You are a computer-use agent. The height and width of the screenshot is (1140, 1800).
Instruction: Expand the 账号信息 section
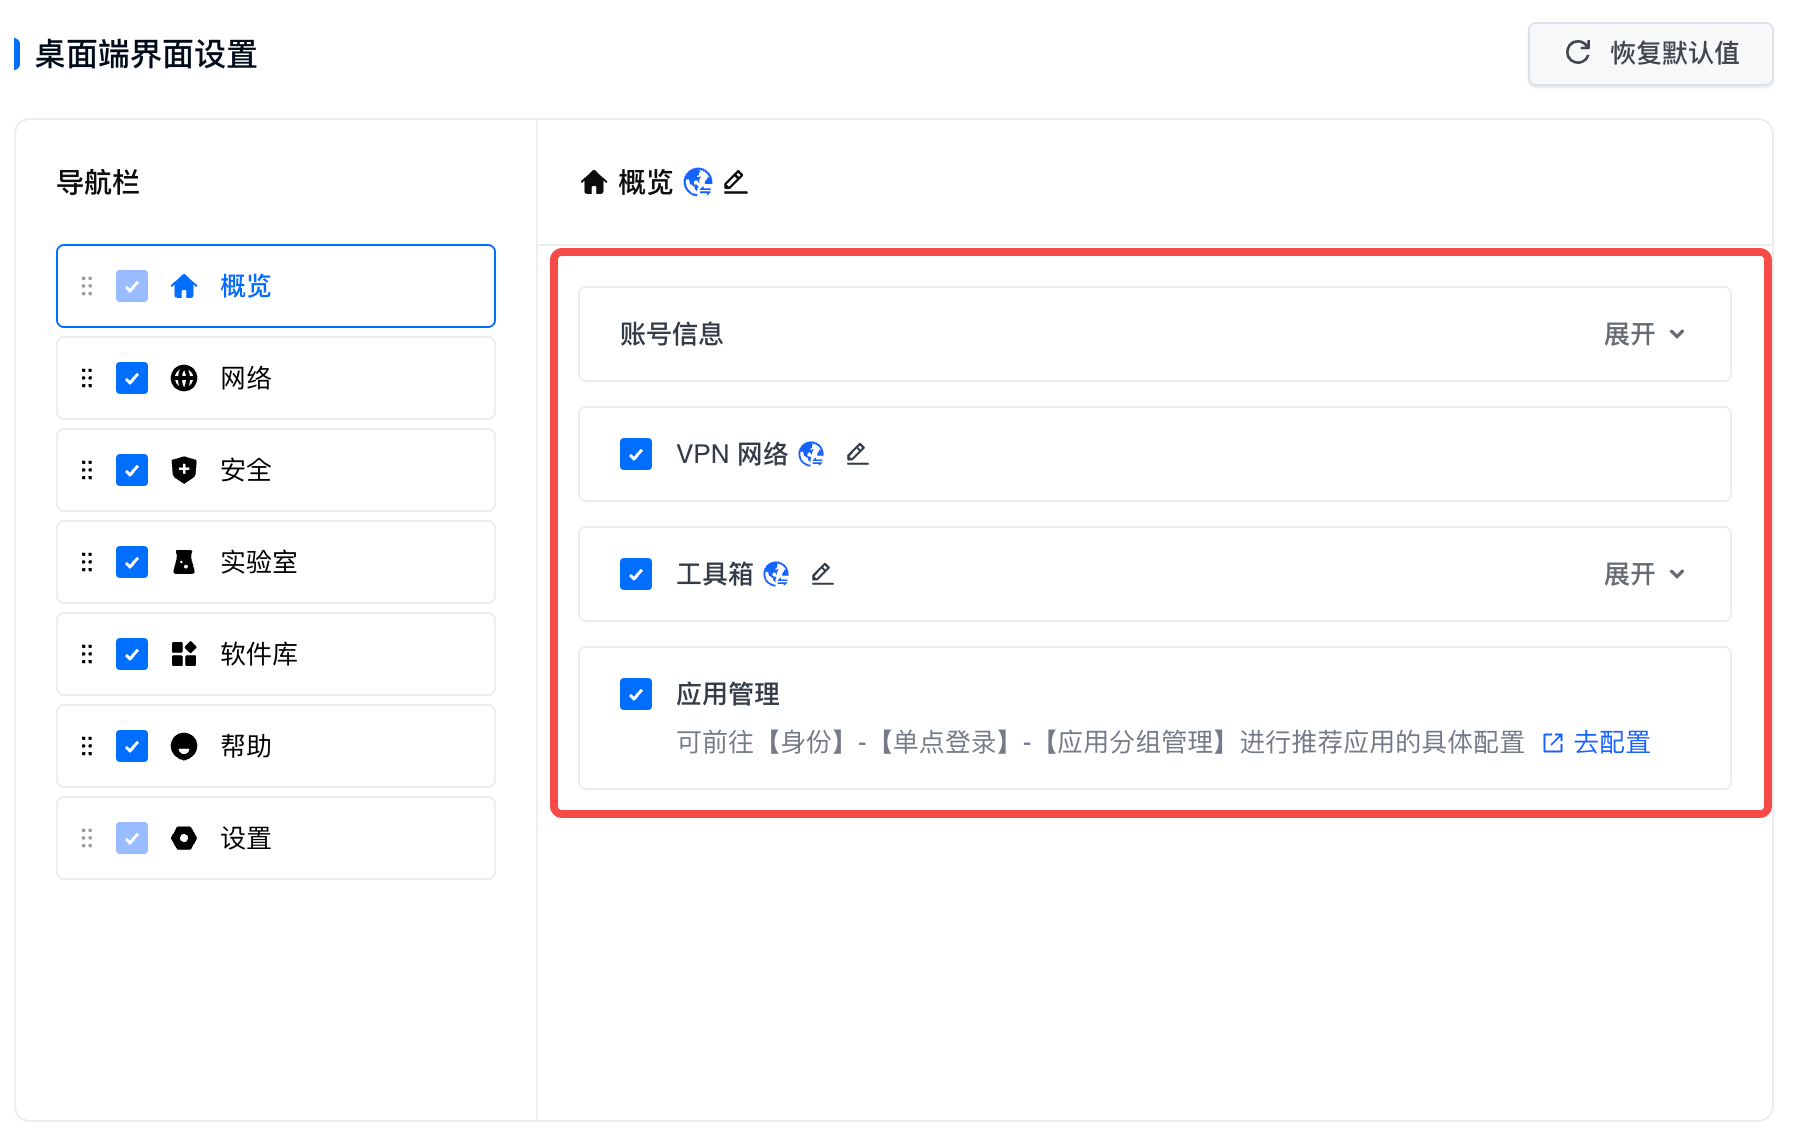[1644, 334]
